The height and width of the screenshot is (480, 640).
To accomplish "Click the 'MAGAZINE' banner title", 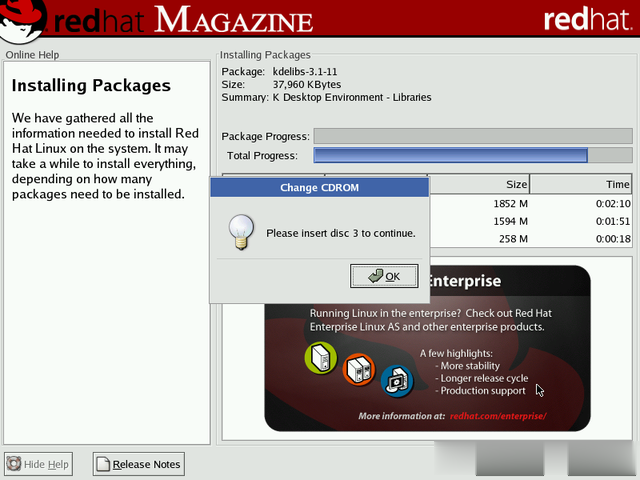I will [233, 19].
